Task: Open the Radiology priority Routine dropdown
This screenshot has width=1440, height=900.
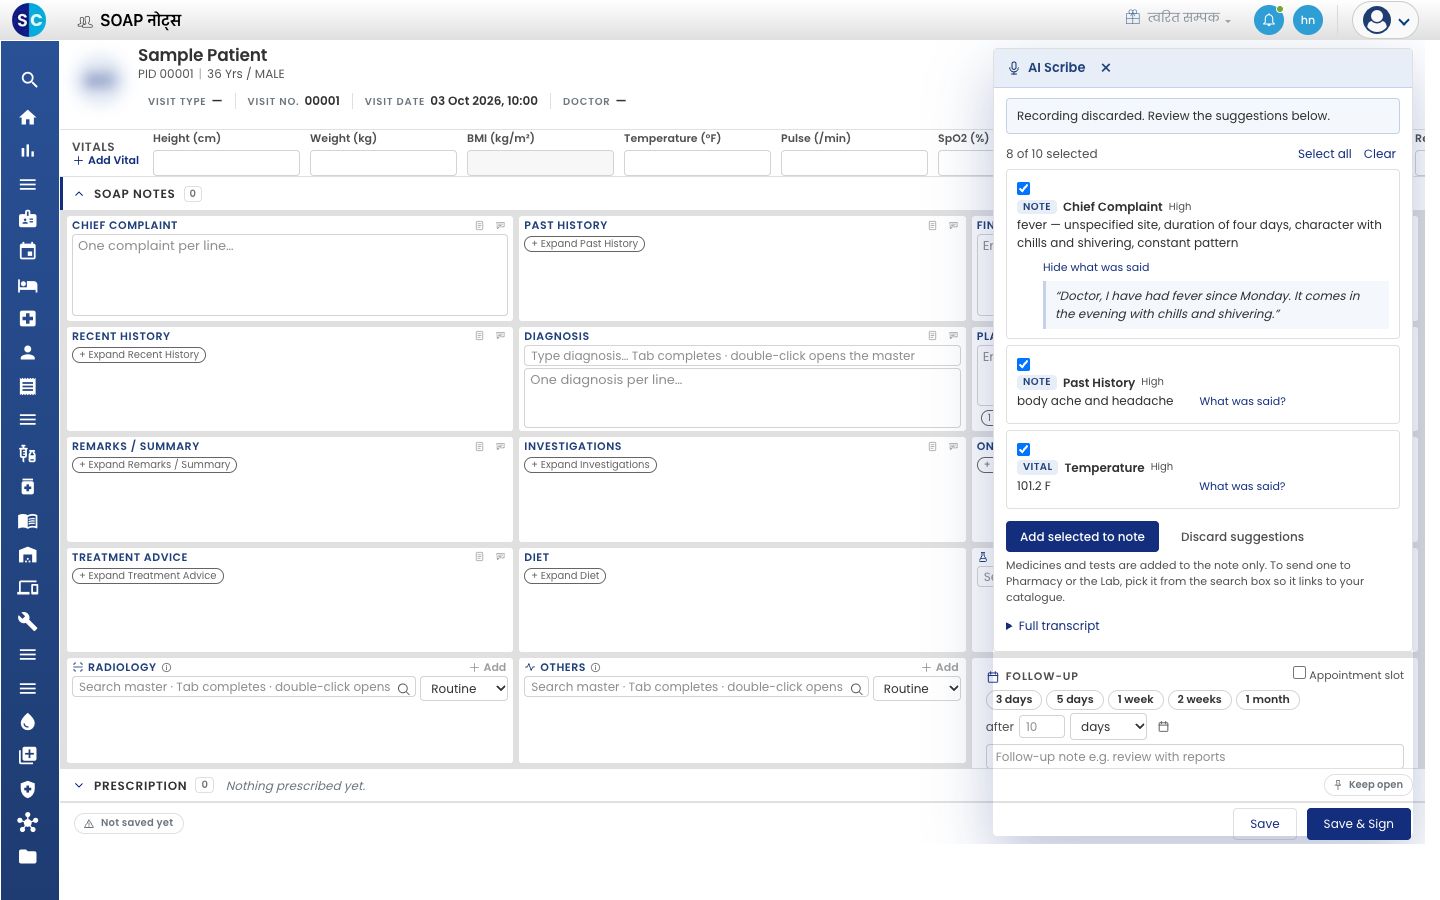Action: click(465, 688)
